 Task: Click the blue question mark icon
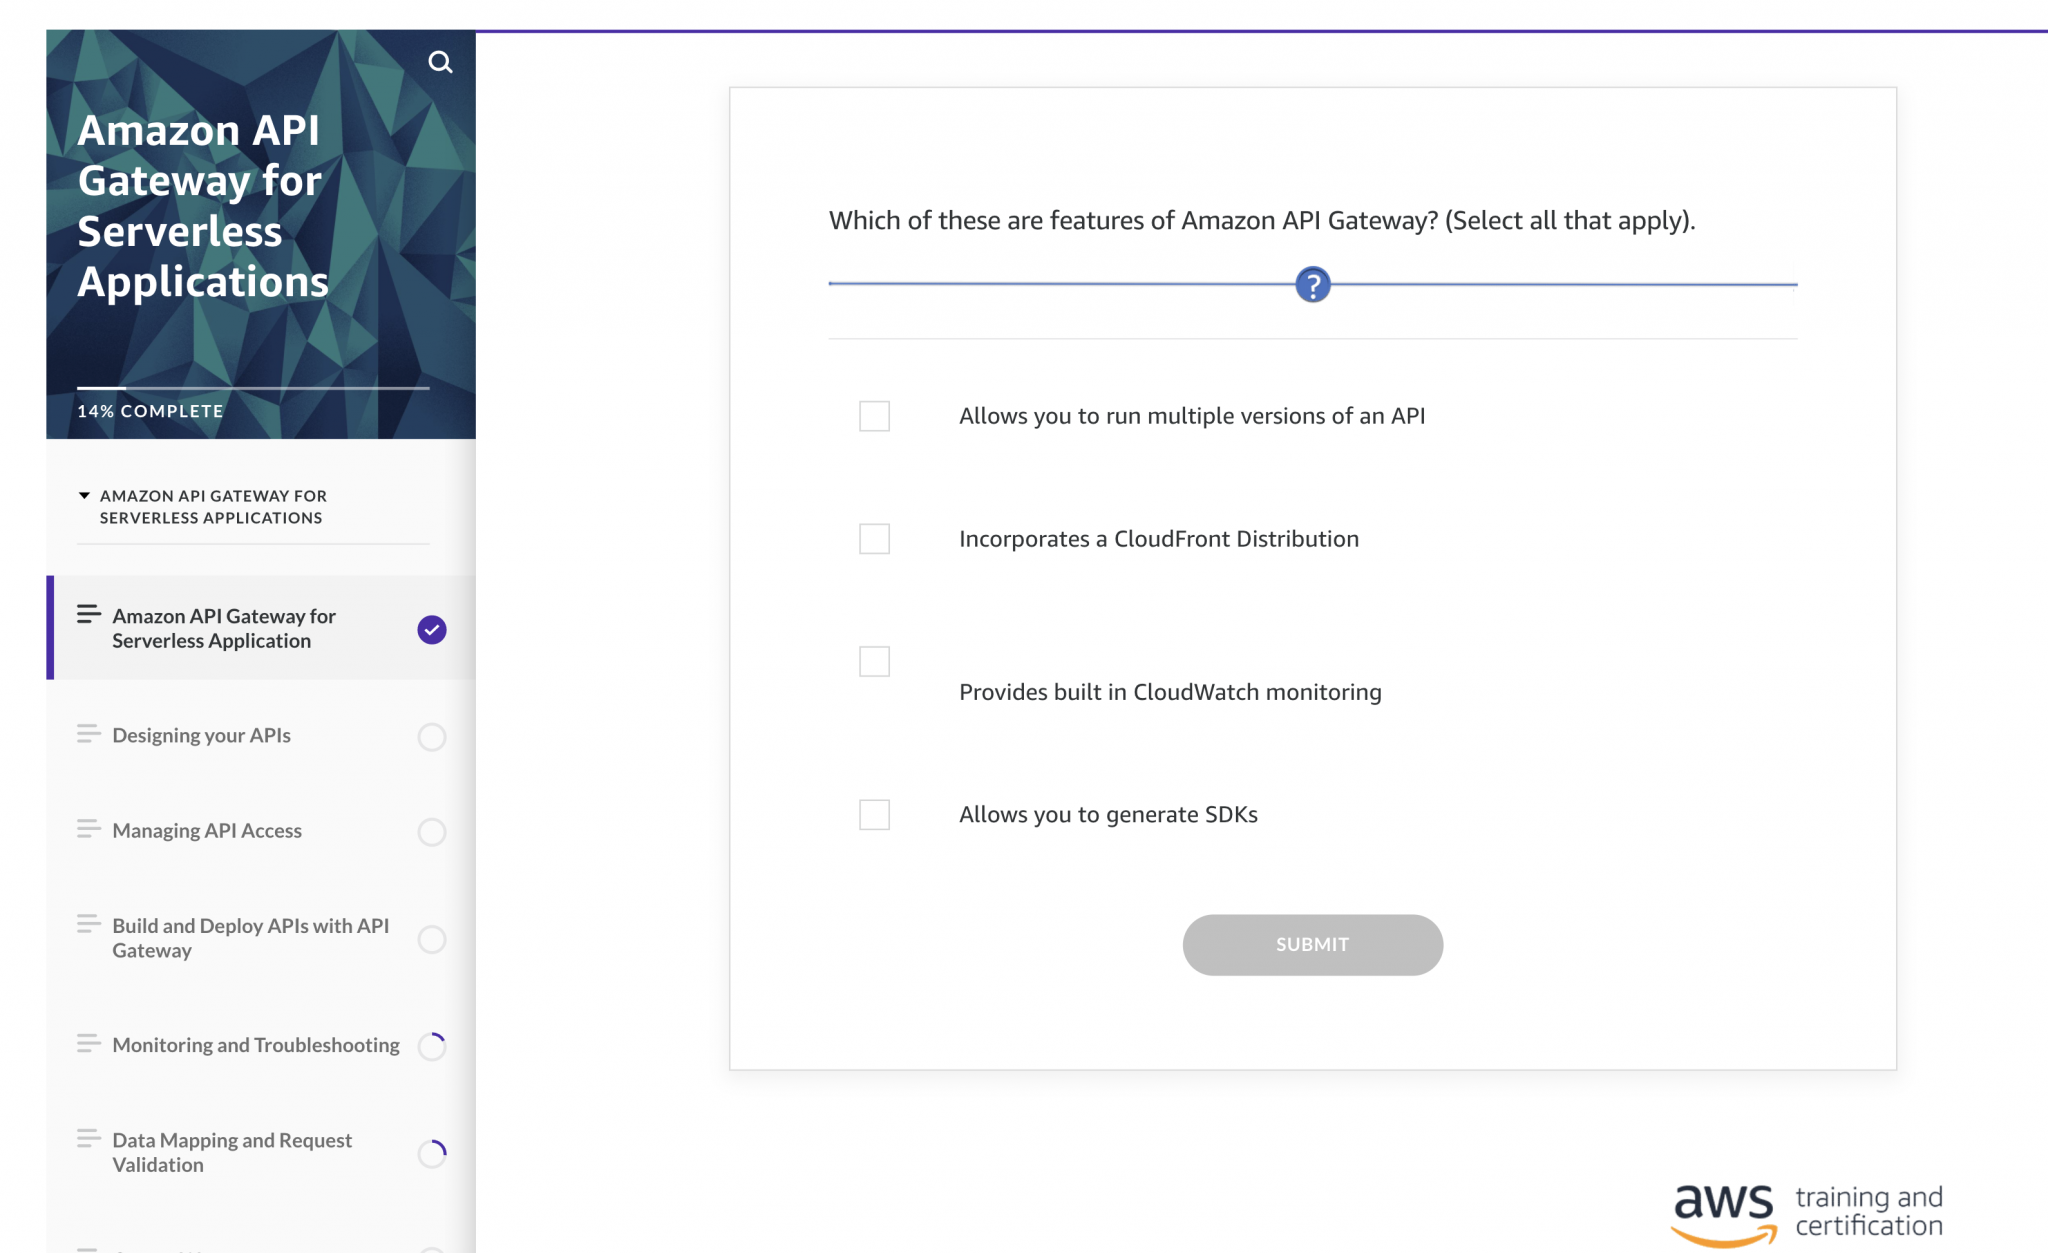point(1312,285)
